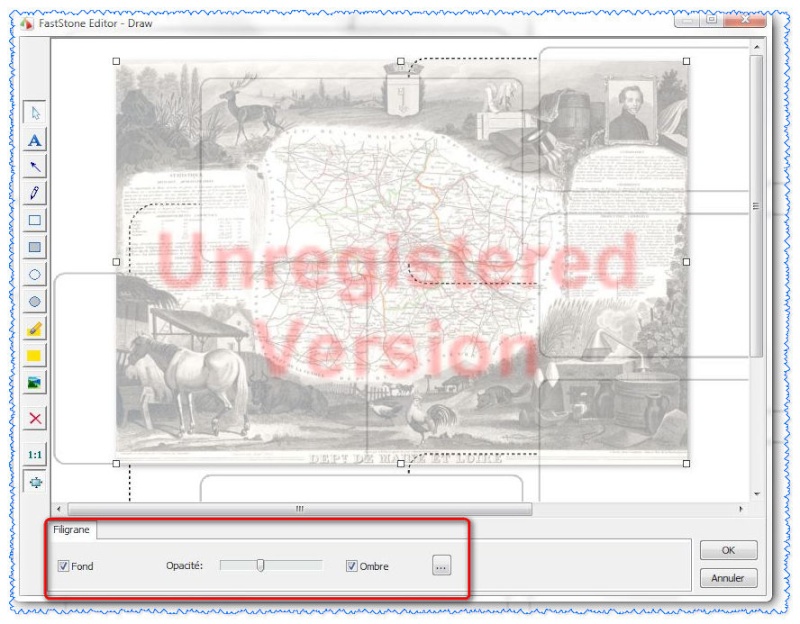
Task: Click the left-middle selection handle of the image
Action: click(116, 262)
